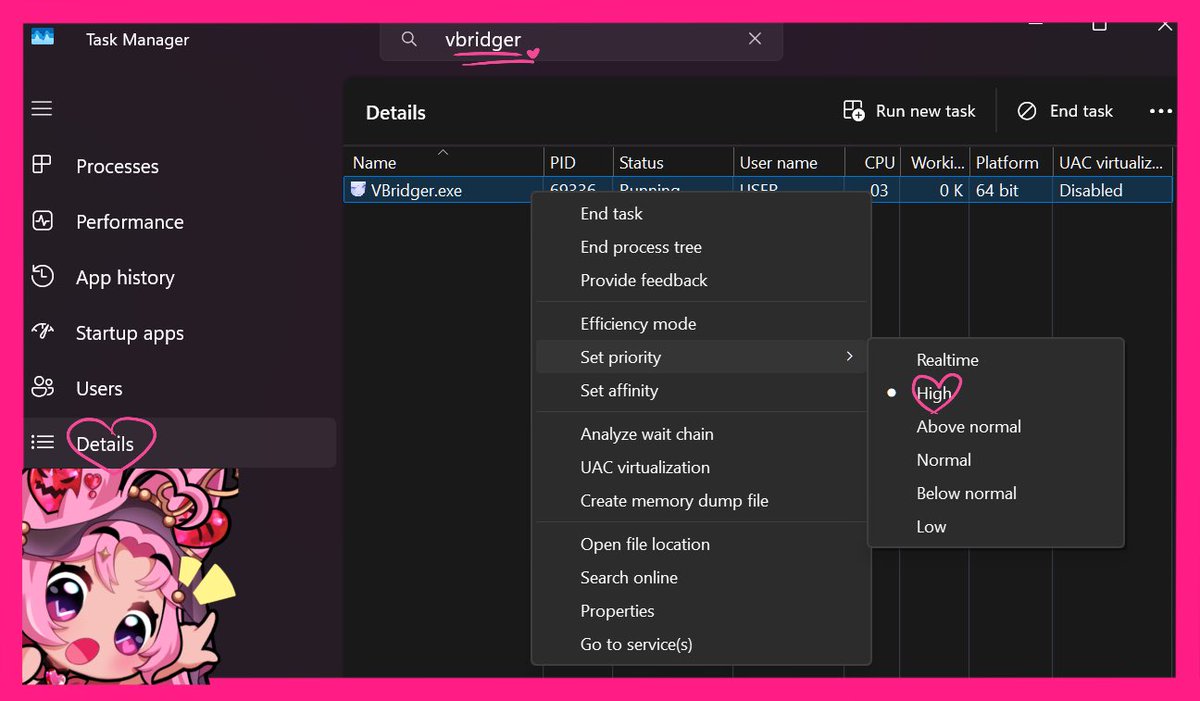Choose the Low priority option
The width and height of the screenshot is (1200, 701).
pyautogui.click(x=931, y=526)
